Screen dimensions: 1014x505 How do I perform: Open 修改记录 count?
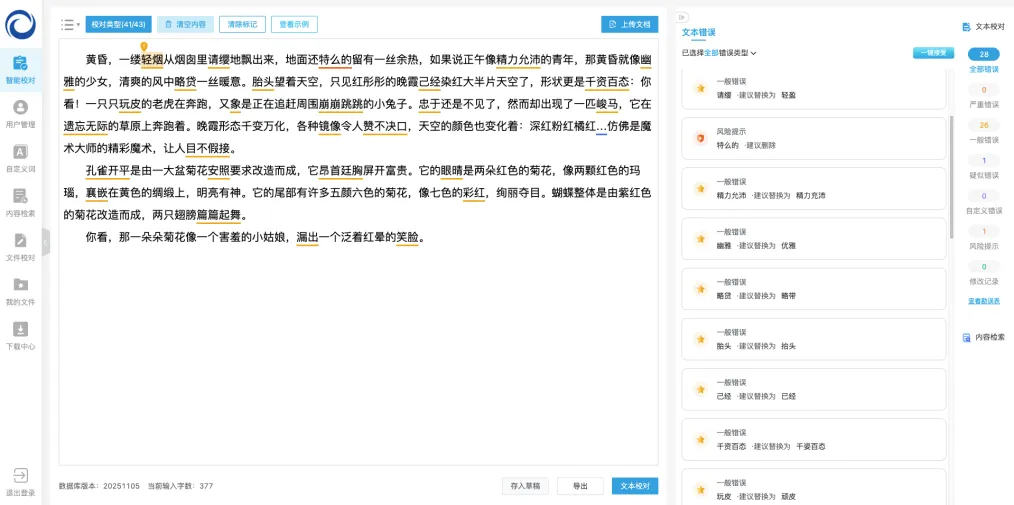(x=984, y=273)
